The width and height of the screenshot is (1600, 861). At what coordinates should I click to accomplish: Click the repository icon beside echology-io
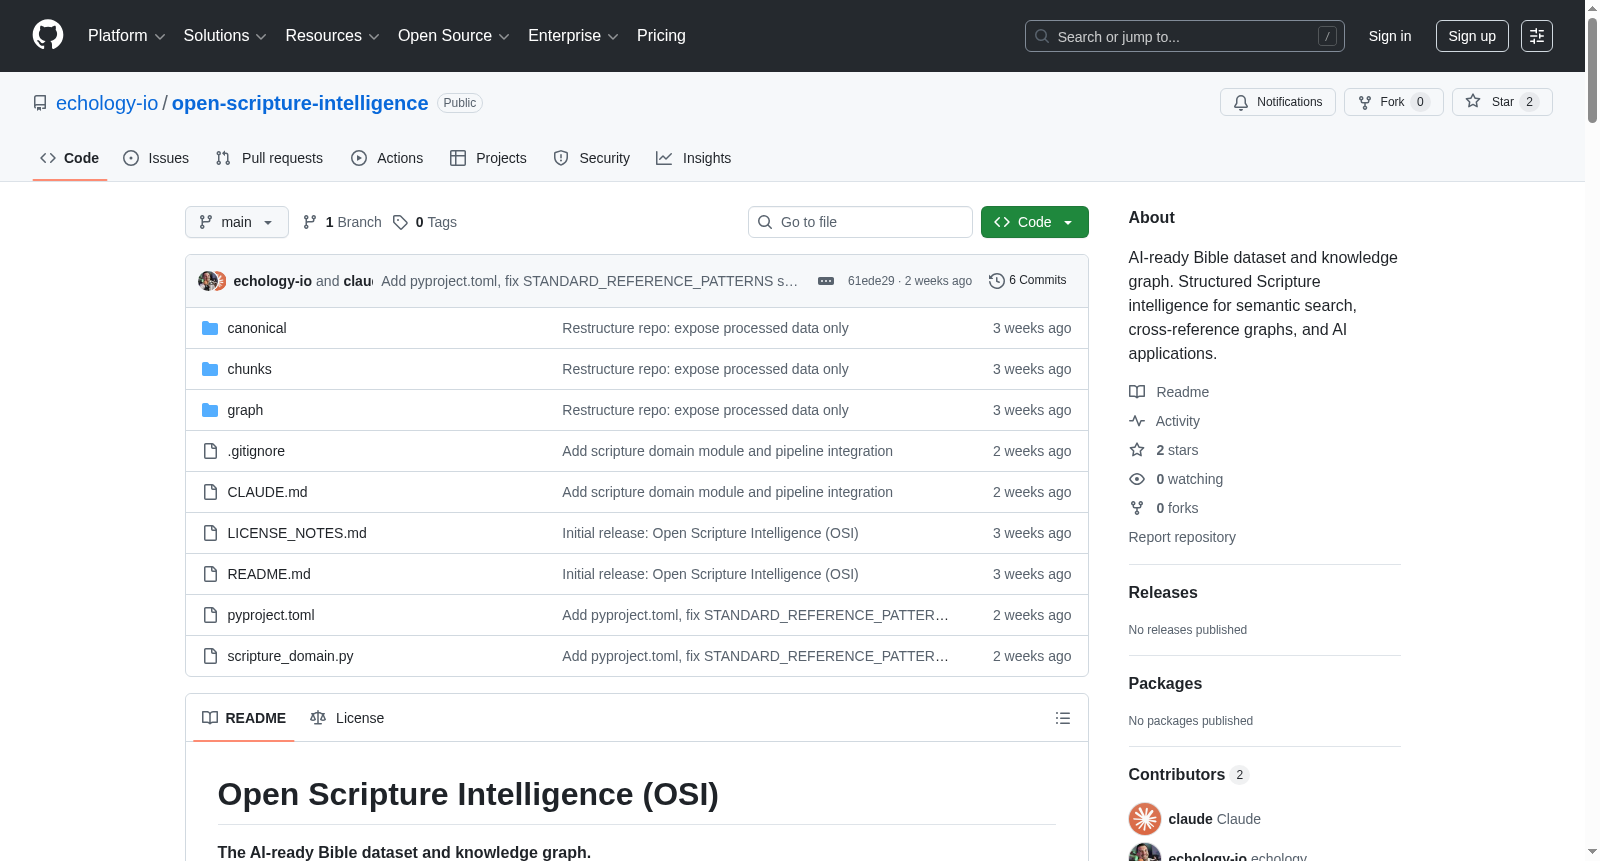[40, 103]
